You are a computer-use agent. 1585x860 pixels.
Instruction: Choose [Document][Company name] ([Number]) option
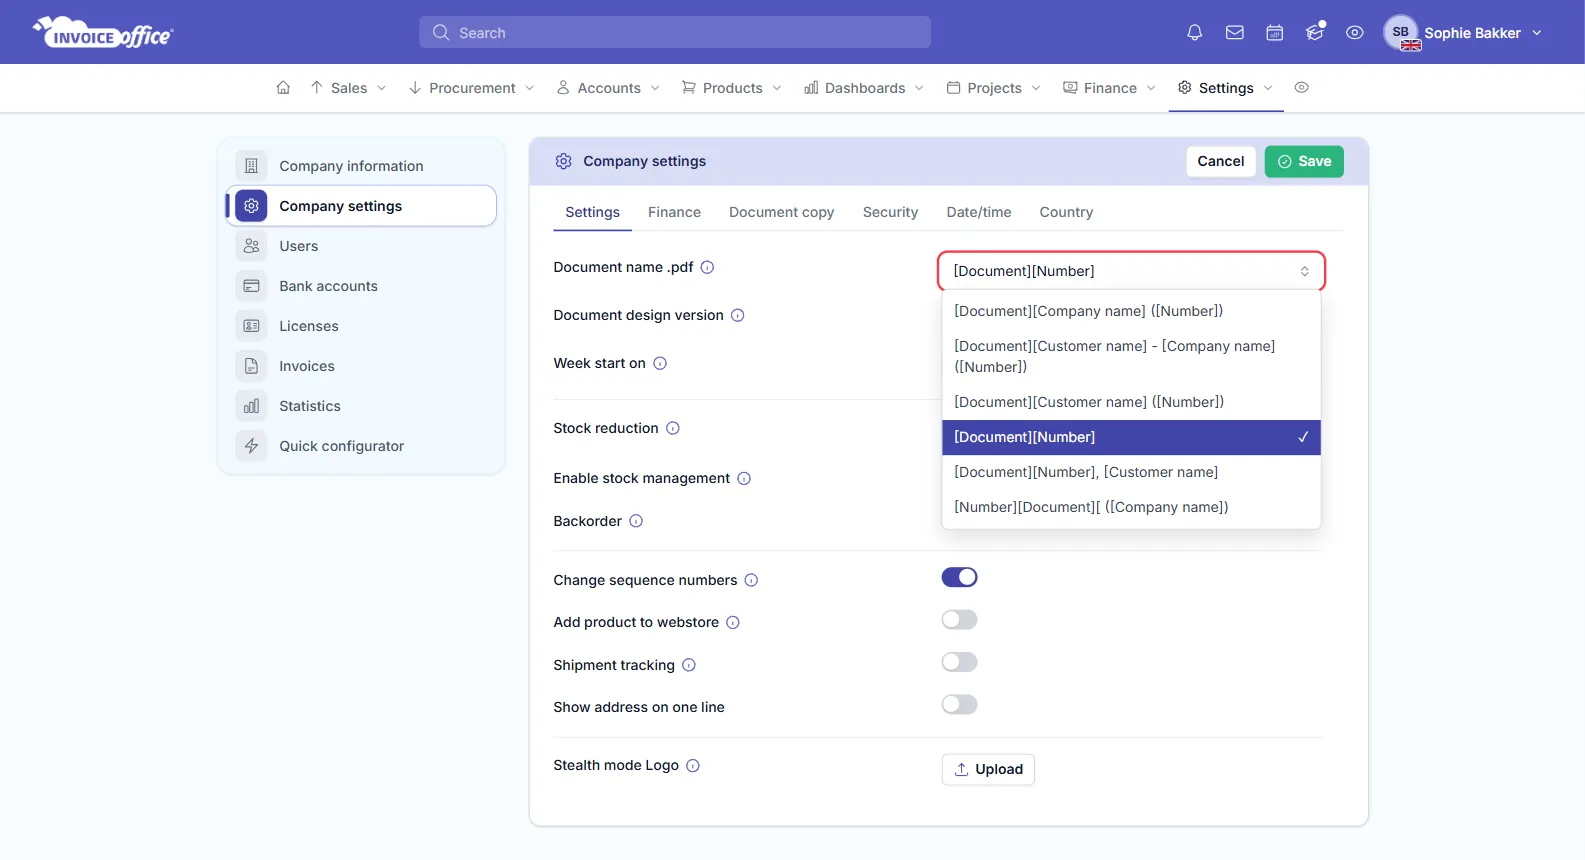[x=1131, y=311]
